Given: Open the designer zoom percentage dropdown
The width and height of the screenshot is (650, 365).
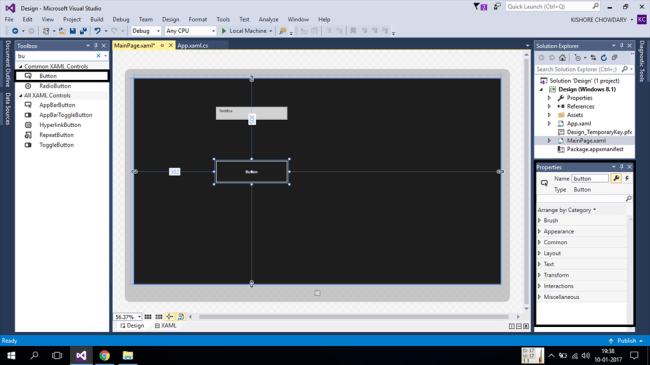Looking at the screenshot, I should (139, 317).
